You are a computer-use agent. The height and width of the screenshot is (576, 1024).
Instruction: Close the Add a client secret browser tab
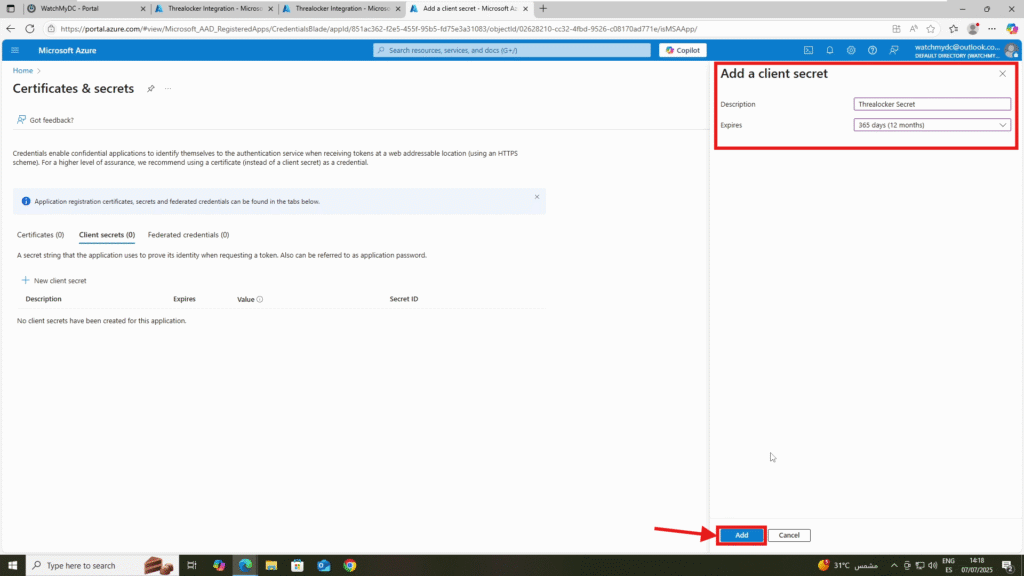tap(525, 9)
